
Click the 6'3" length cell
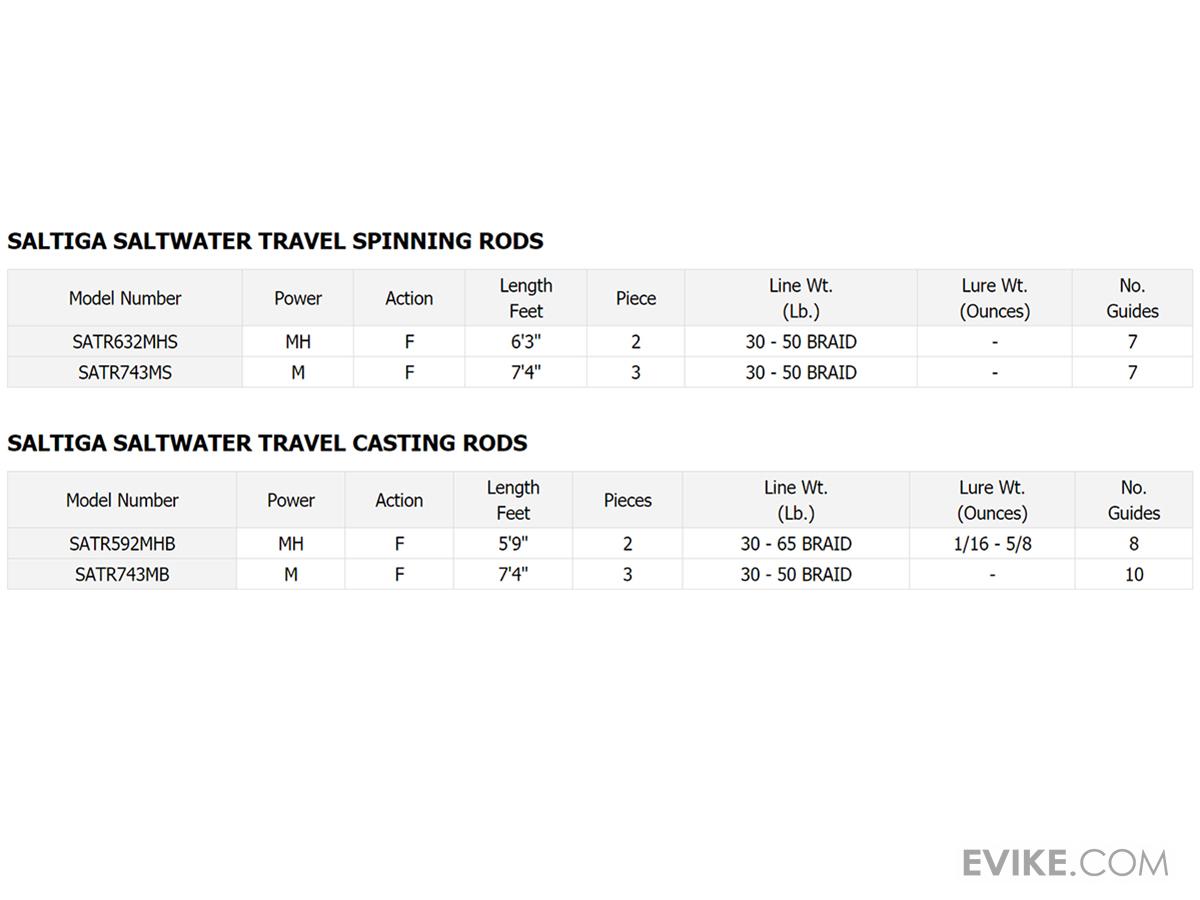click(x=526, y=342)
